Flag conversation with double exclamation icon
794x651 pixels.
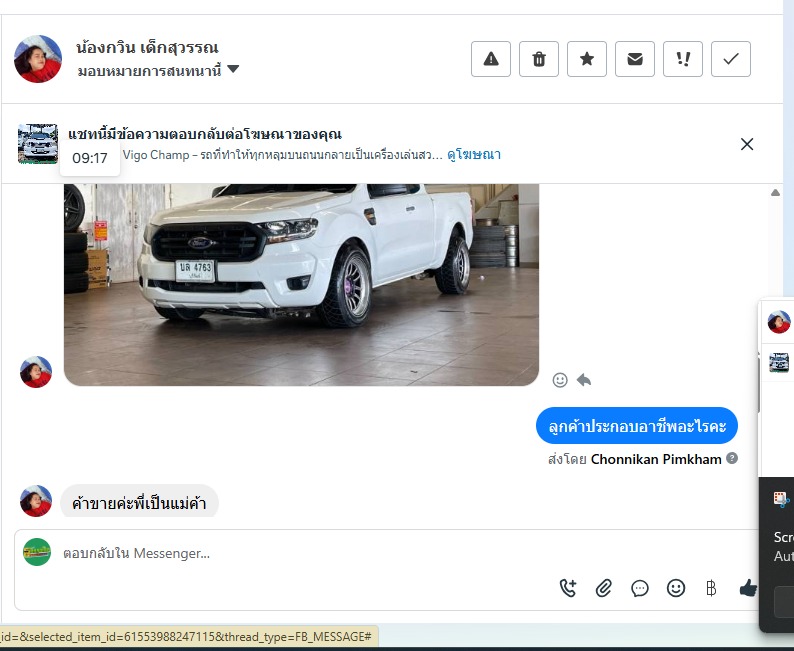tap(683, 59)
